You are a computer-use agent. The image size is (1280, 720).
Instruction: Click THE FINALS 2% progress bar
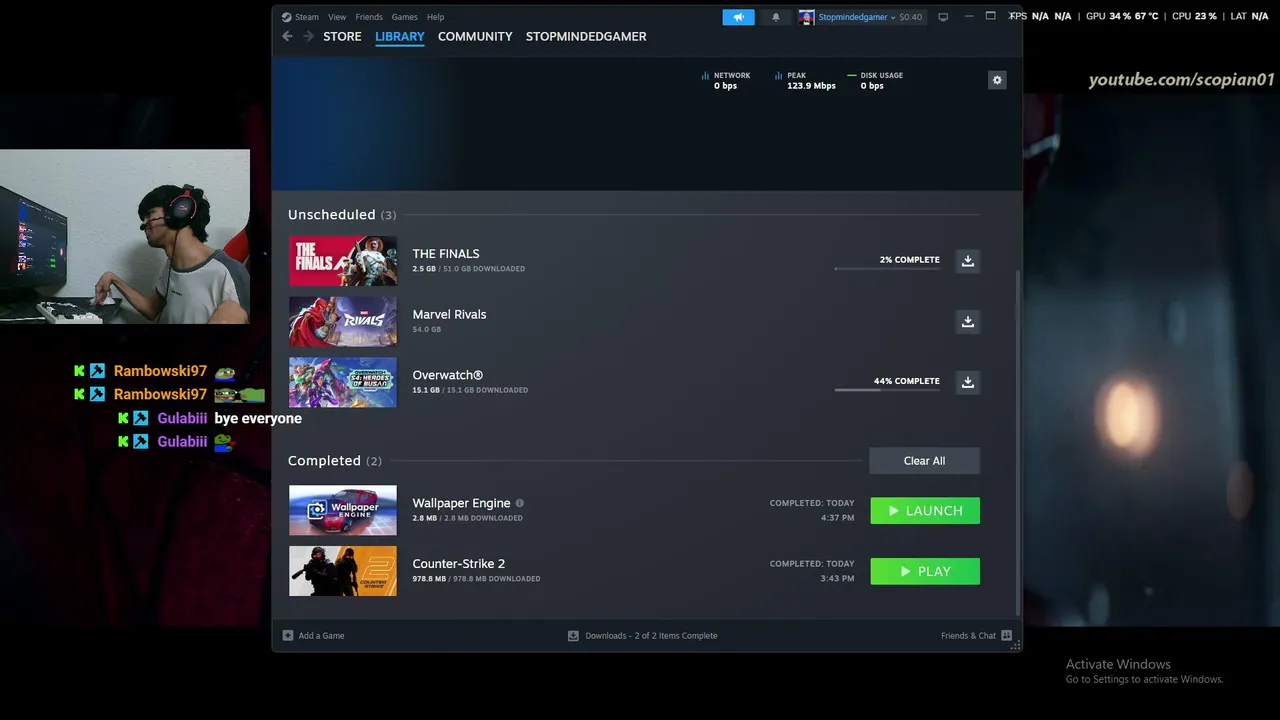tap(887, 268)
